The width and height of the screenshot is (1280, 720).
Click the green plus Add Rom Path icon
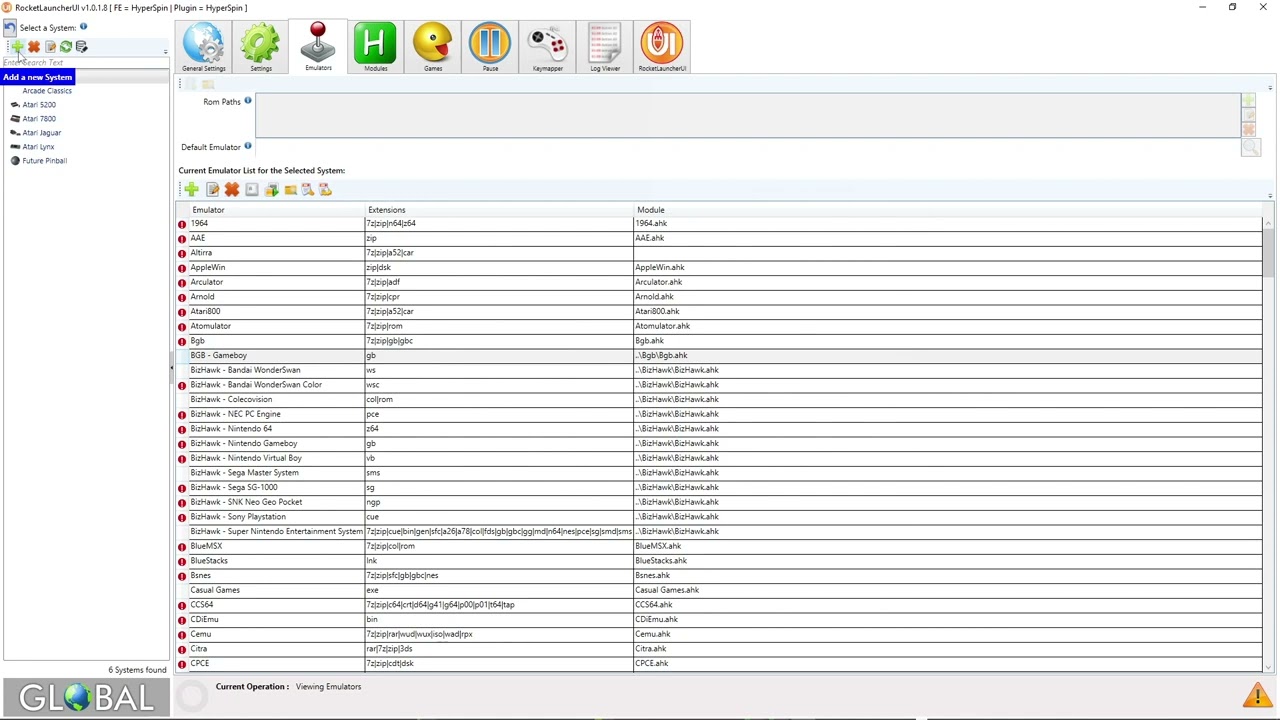click(1249, 102)
